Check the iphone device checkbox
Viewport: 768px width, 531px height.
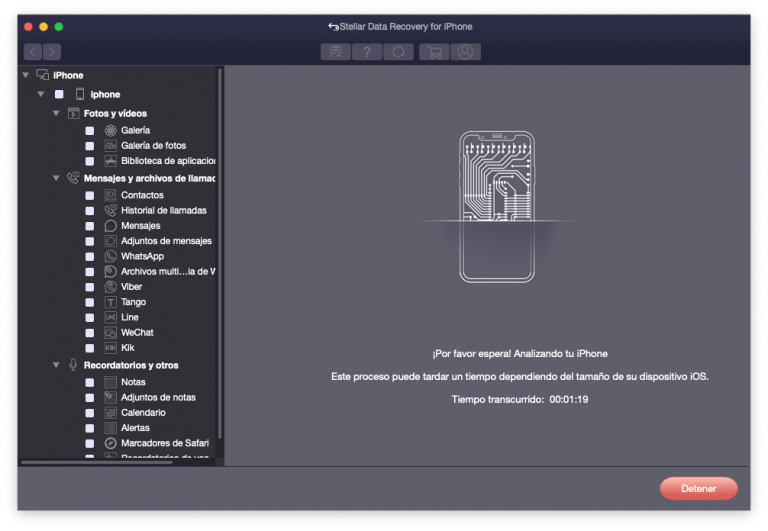[59, 94]
